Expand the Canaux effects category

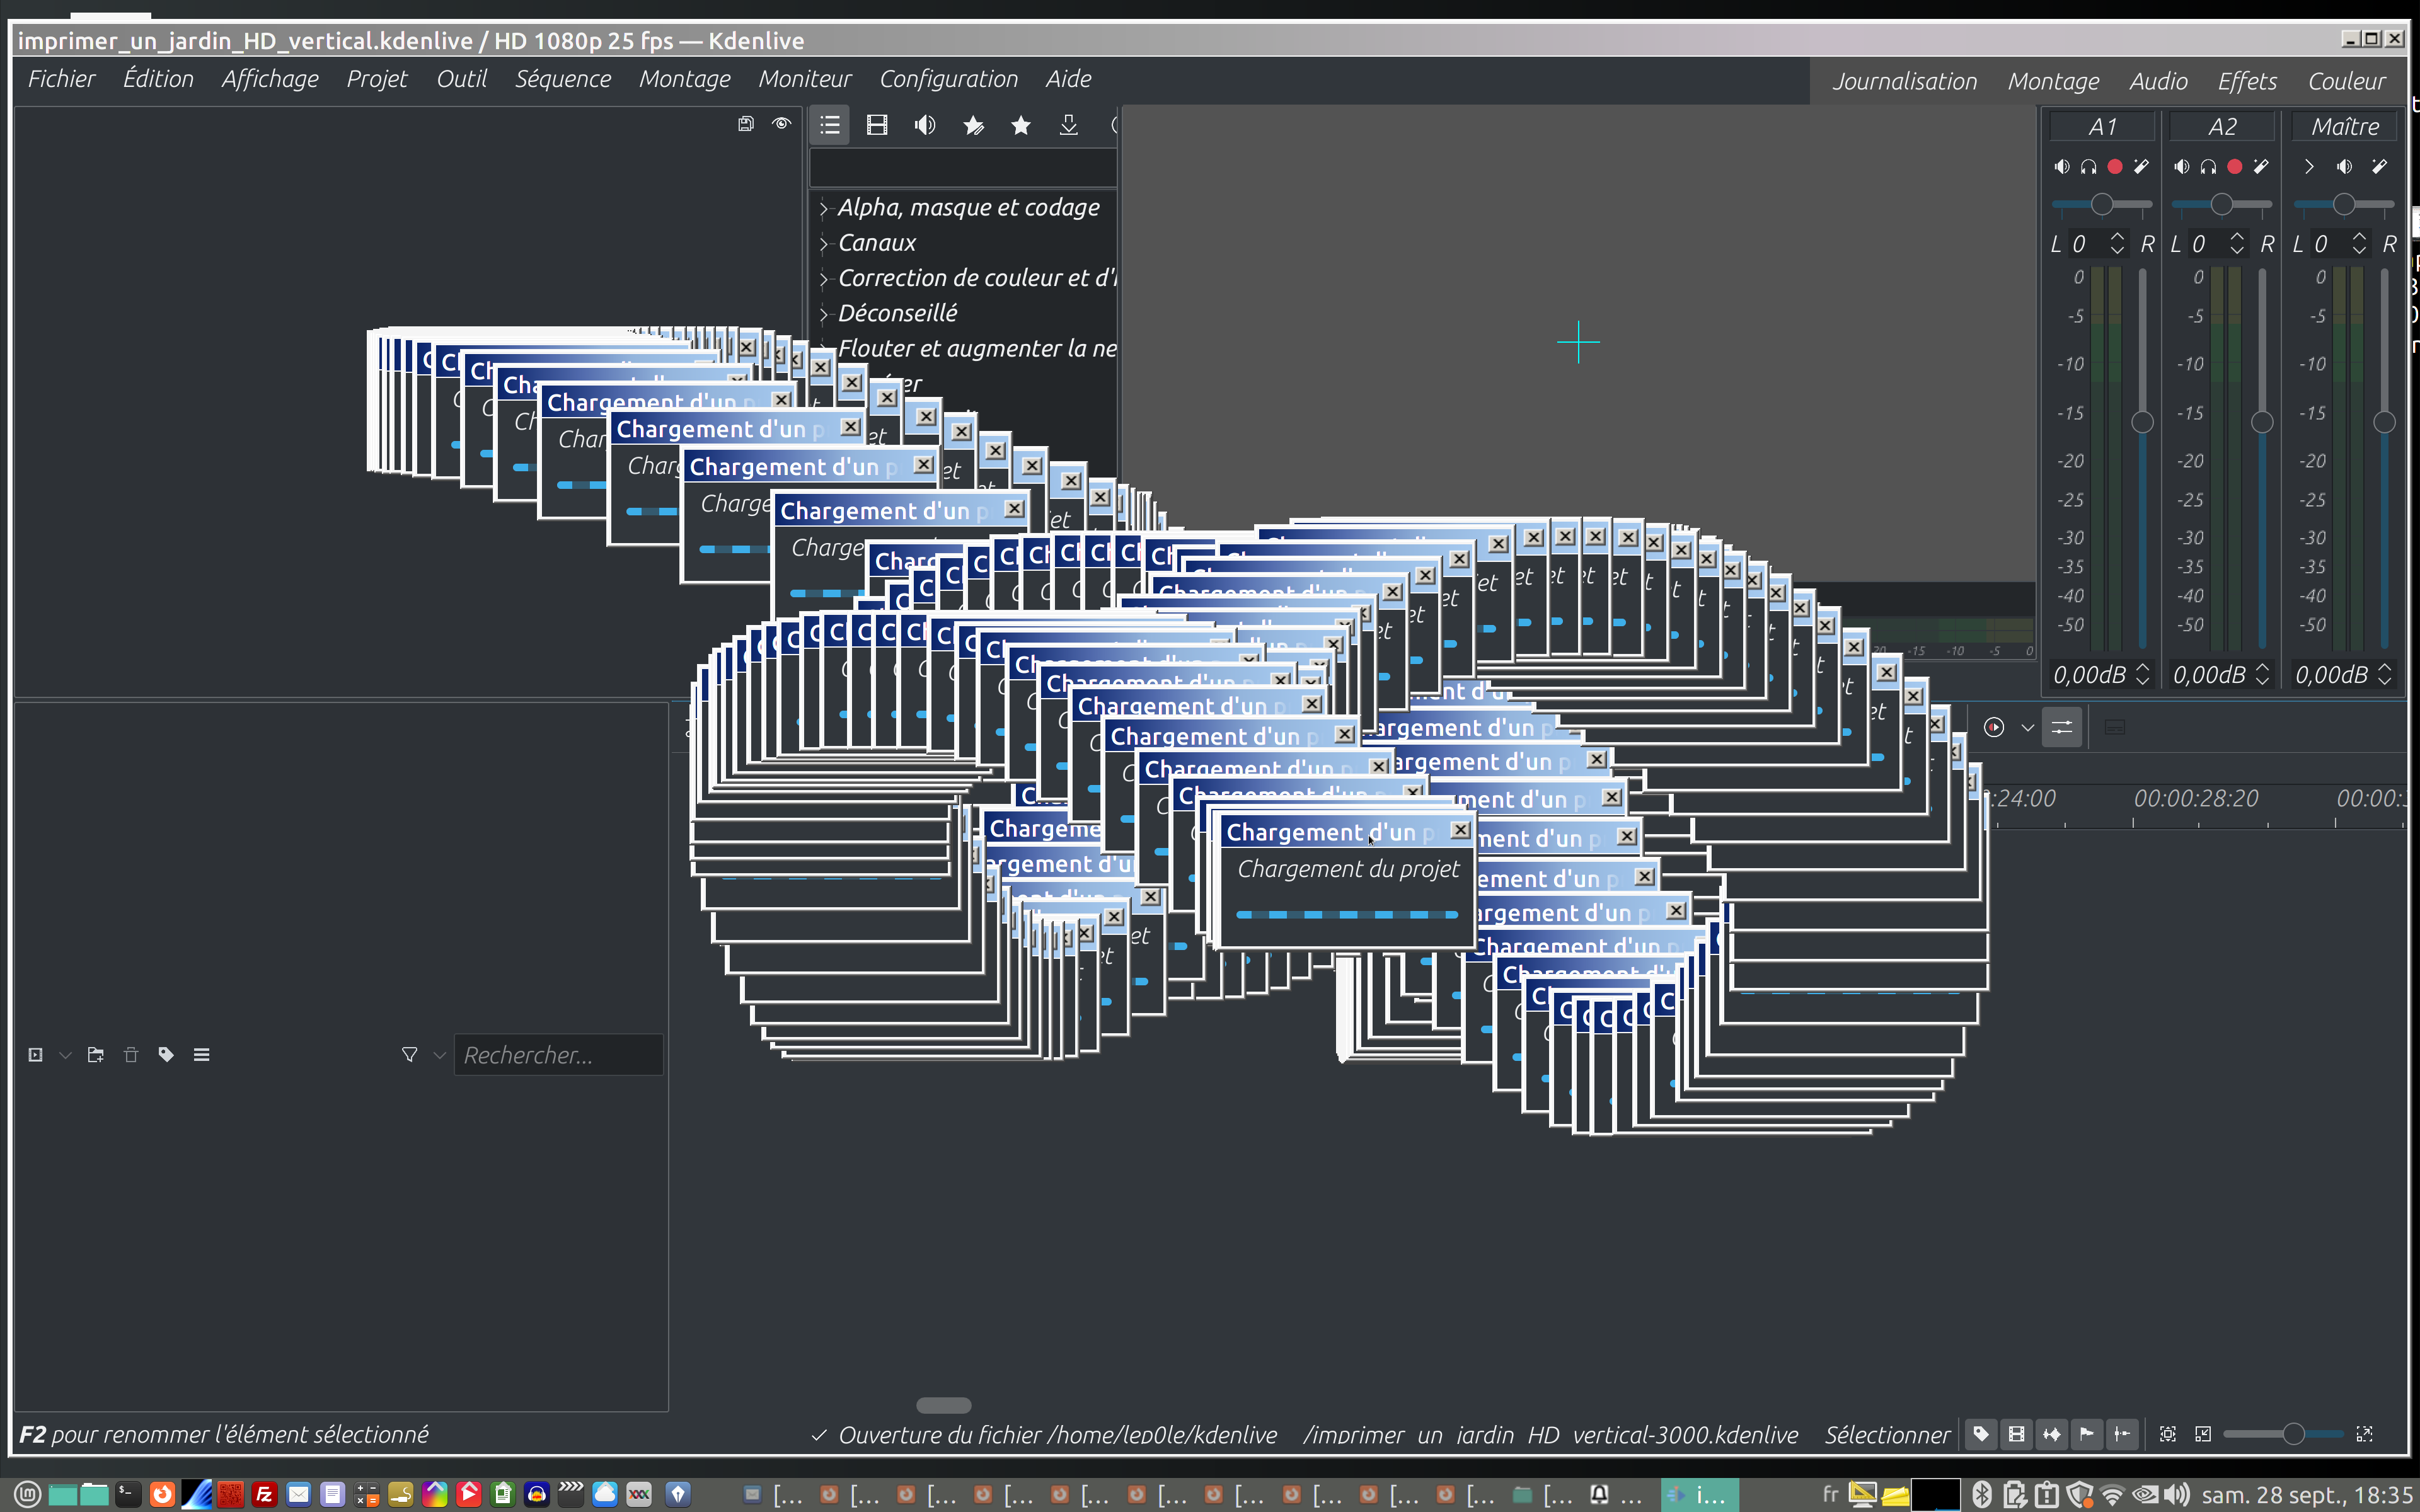tap(824, 243)
